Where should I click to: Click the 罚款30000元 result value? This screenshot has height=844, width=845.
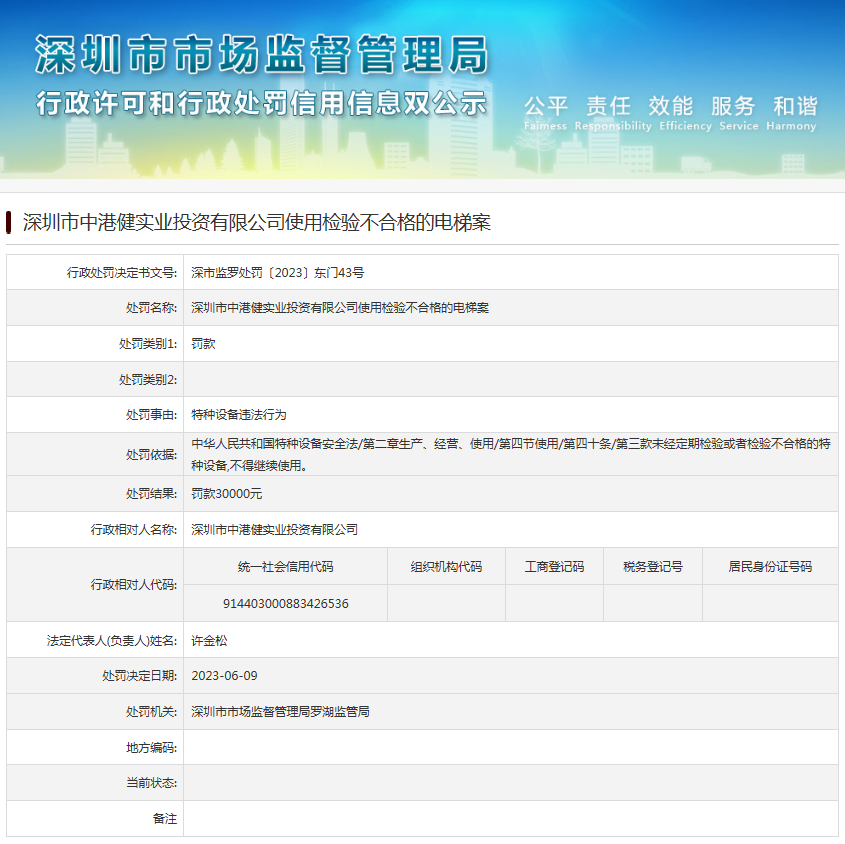click(226, 494)
